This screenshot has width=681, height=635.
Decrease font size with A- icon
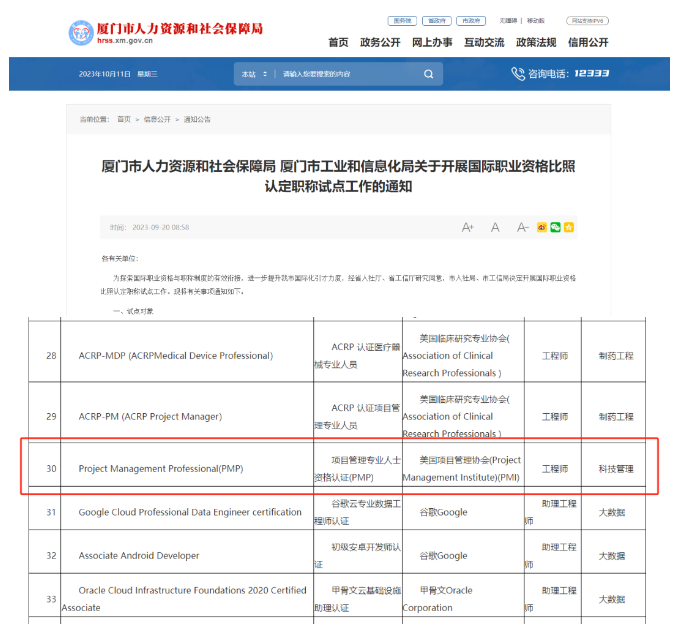point(522,228)
